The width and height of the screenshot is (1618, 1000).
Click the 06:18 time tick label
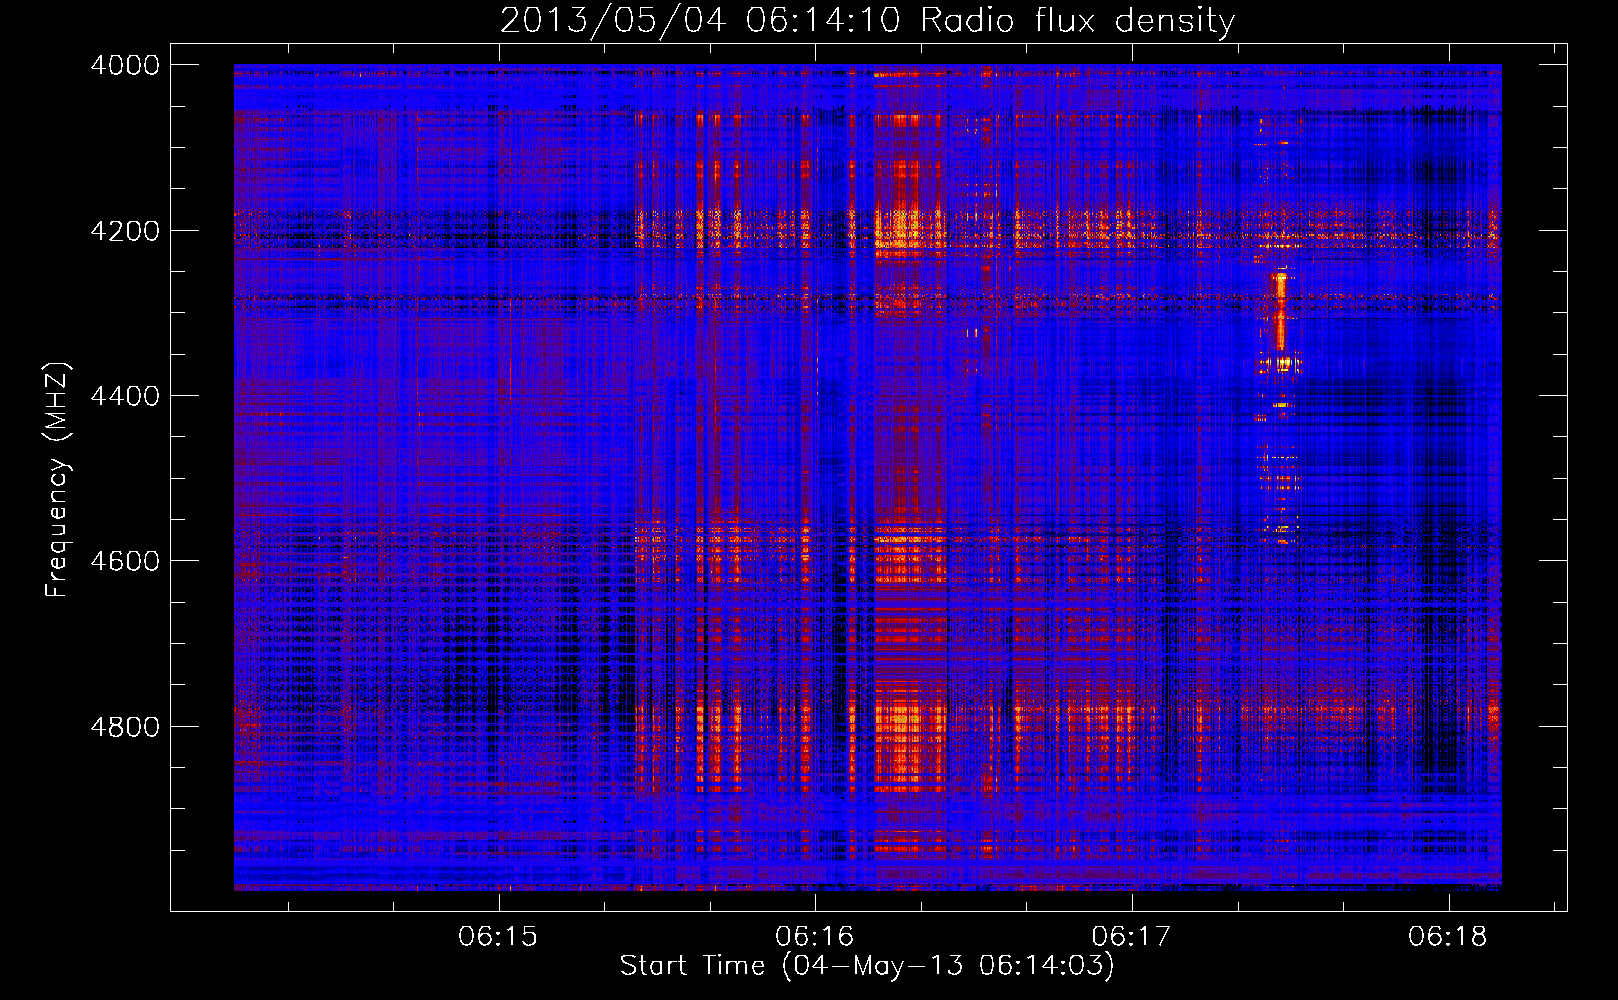1448,936
